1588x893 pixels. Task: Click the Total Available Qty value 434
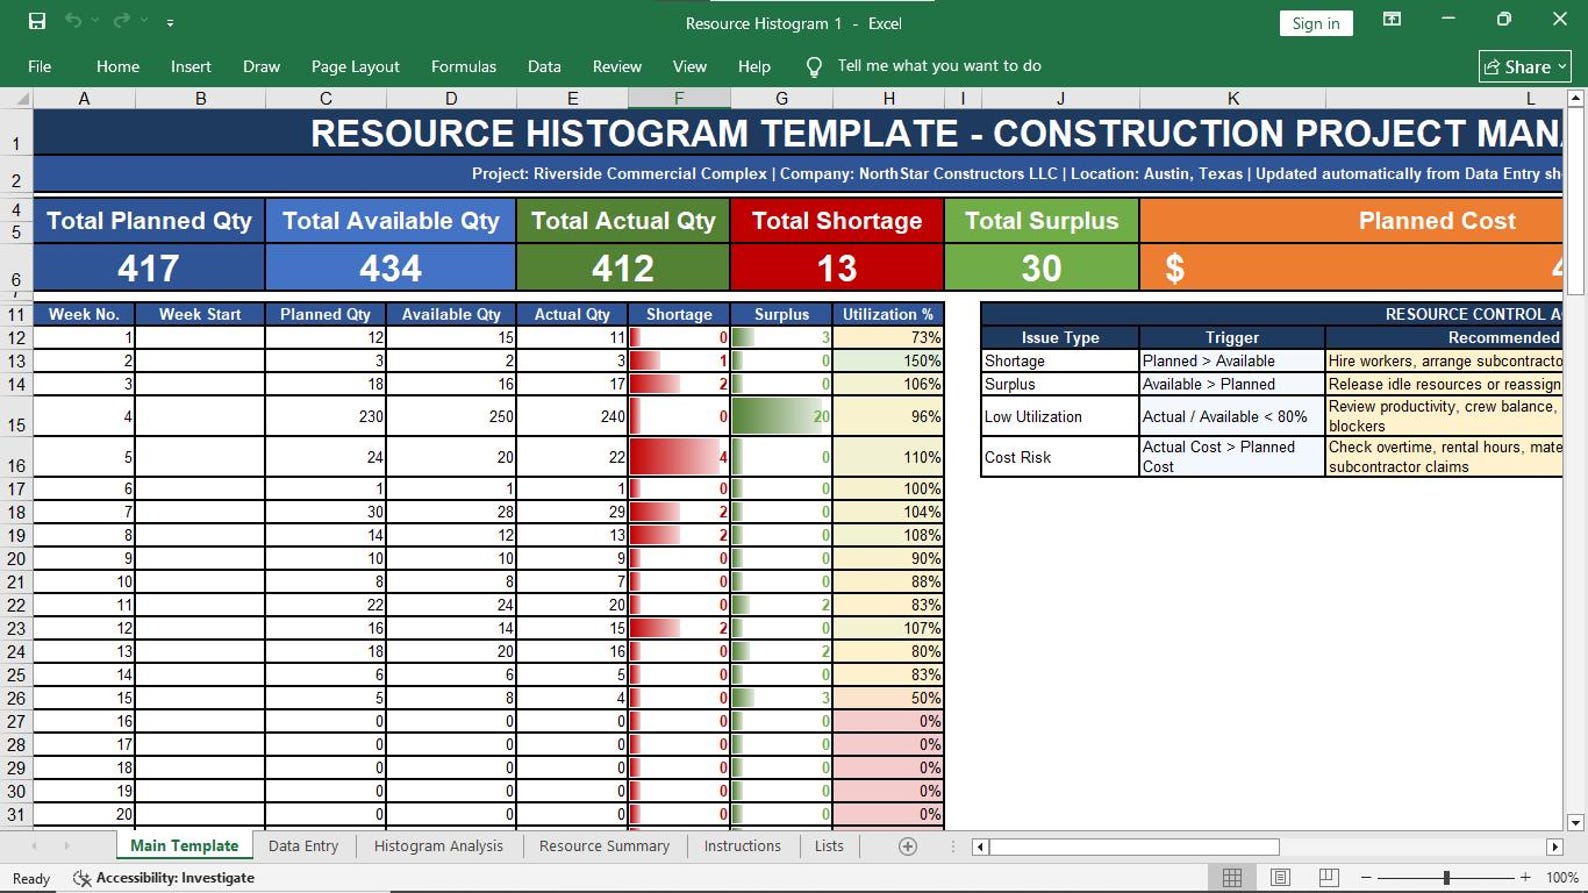(390, 268)
